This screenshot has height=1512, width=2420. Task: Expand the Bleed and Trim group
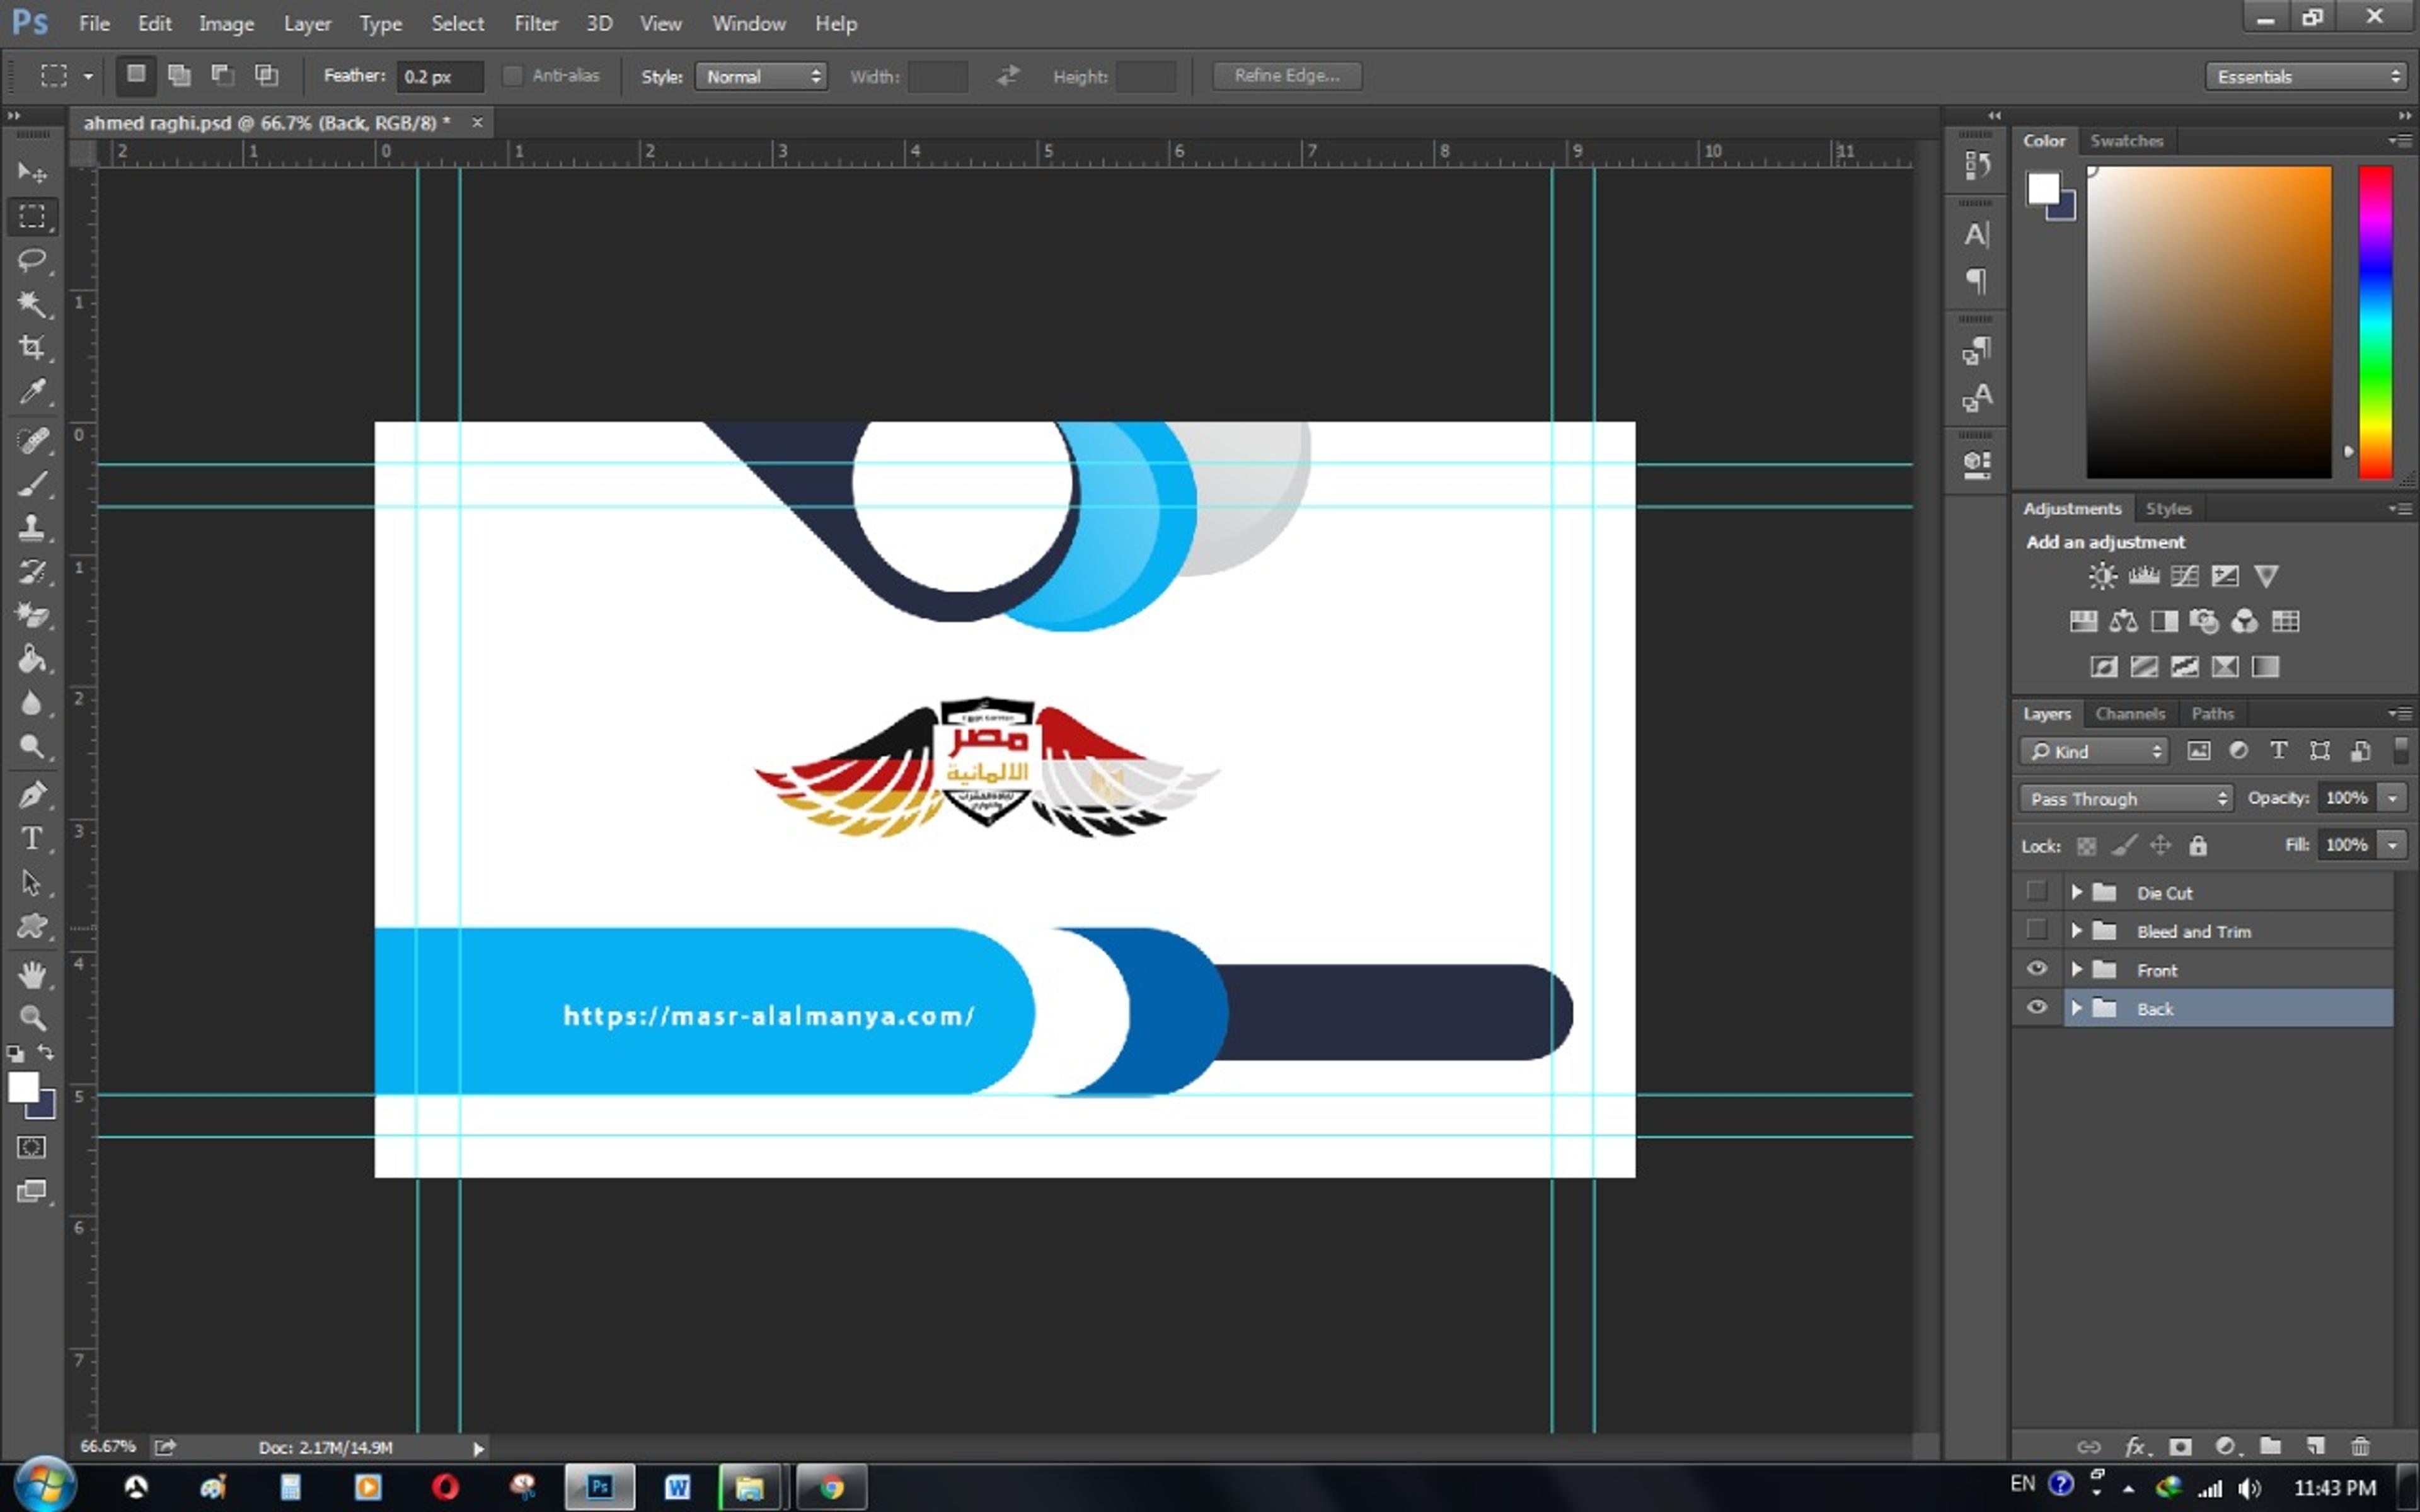pyautogui.click(x=2076, y=930)
